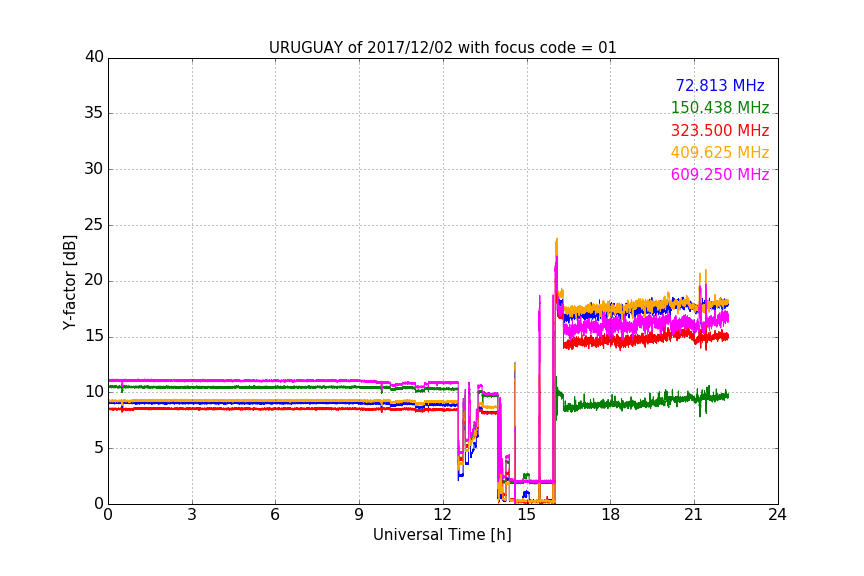Click the x-axis tick value 12
864x576 pixels.
(443, 515)
